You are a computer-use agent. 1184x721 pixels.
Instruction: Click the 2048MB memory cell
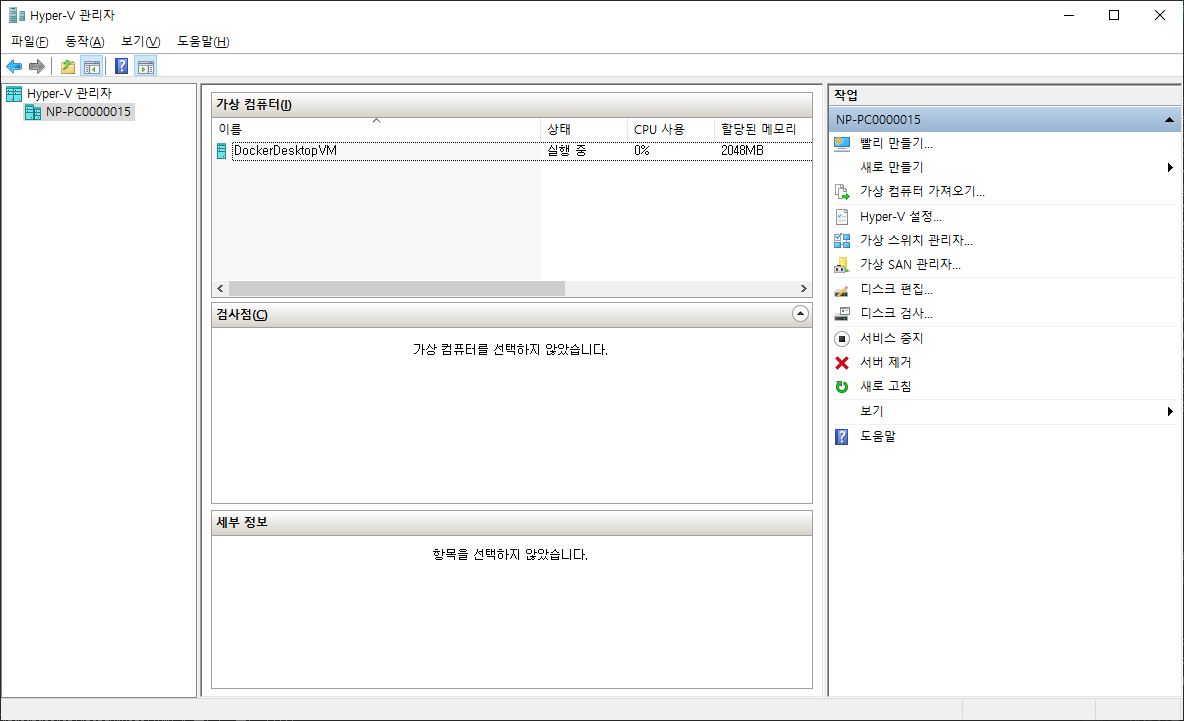pos(742,151)
